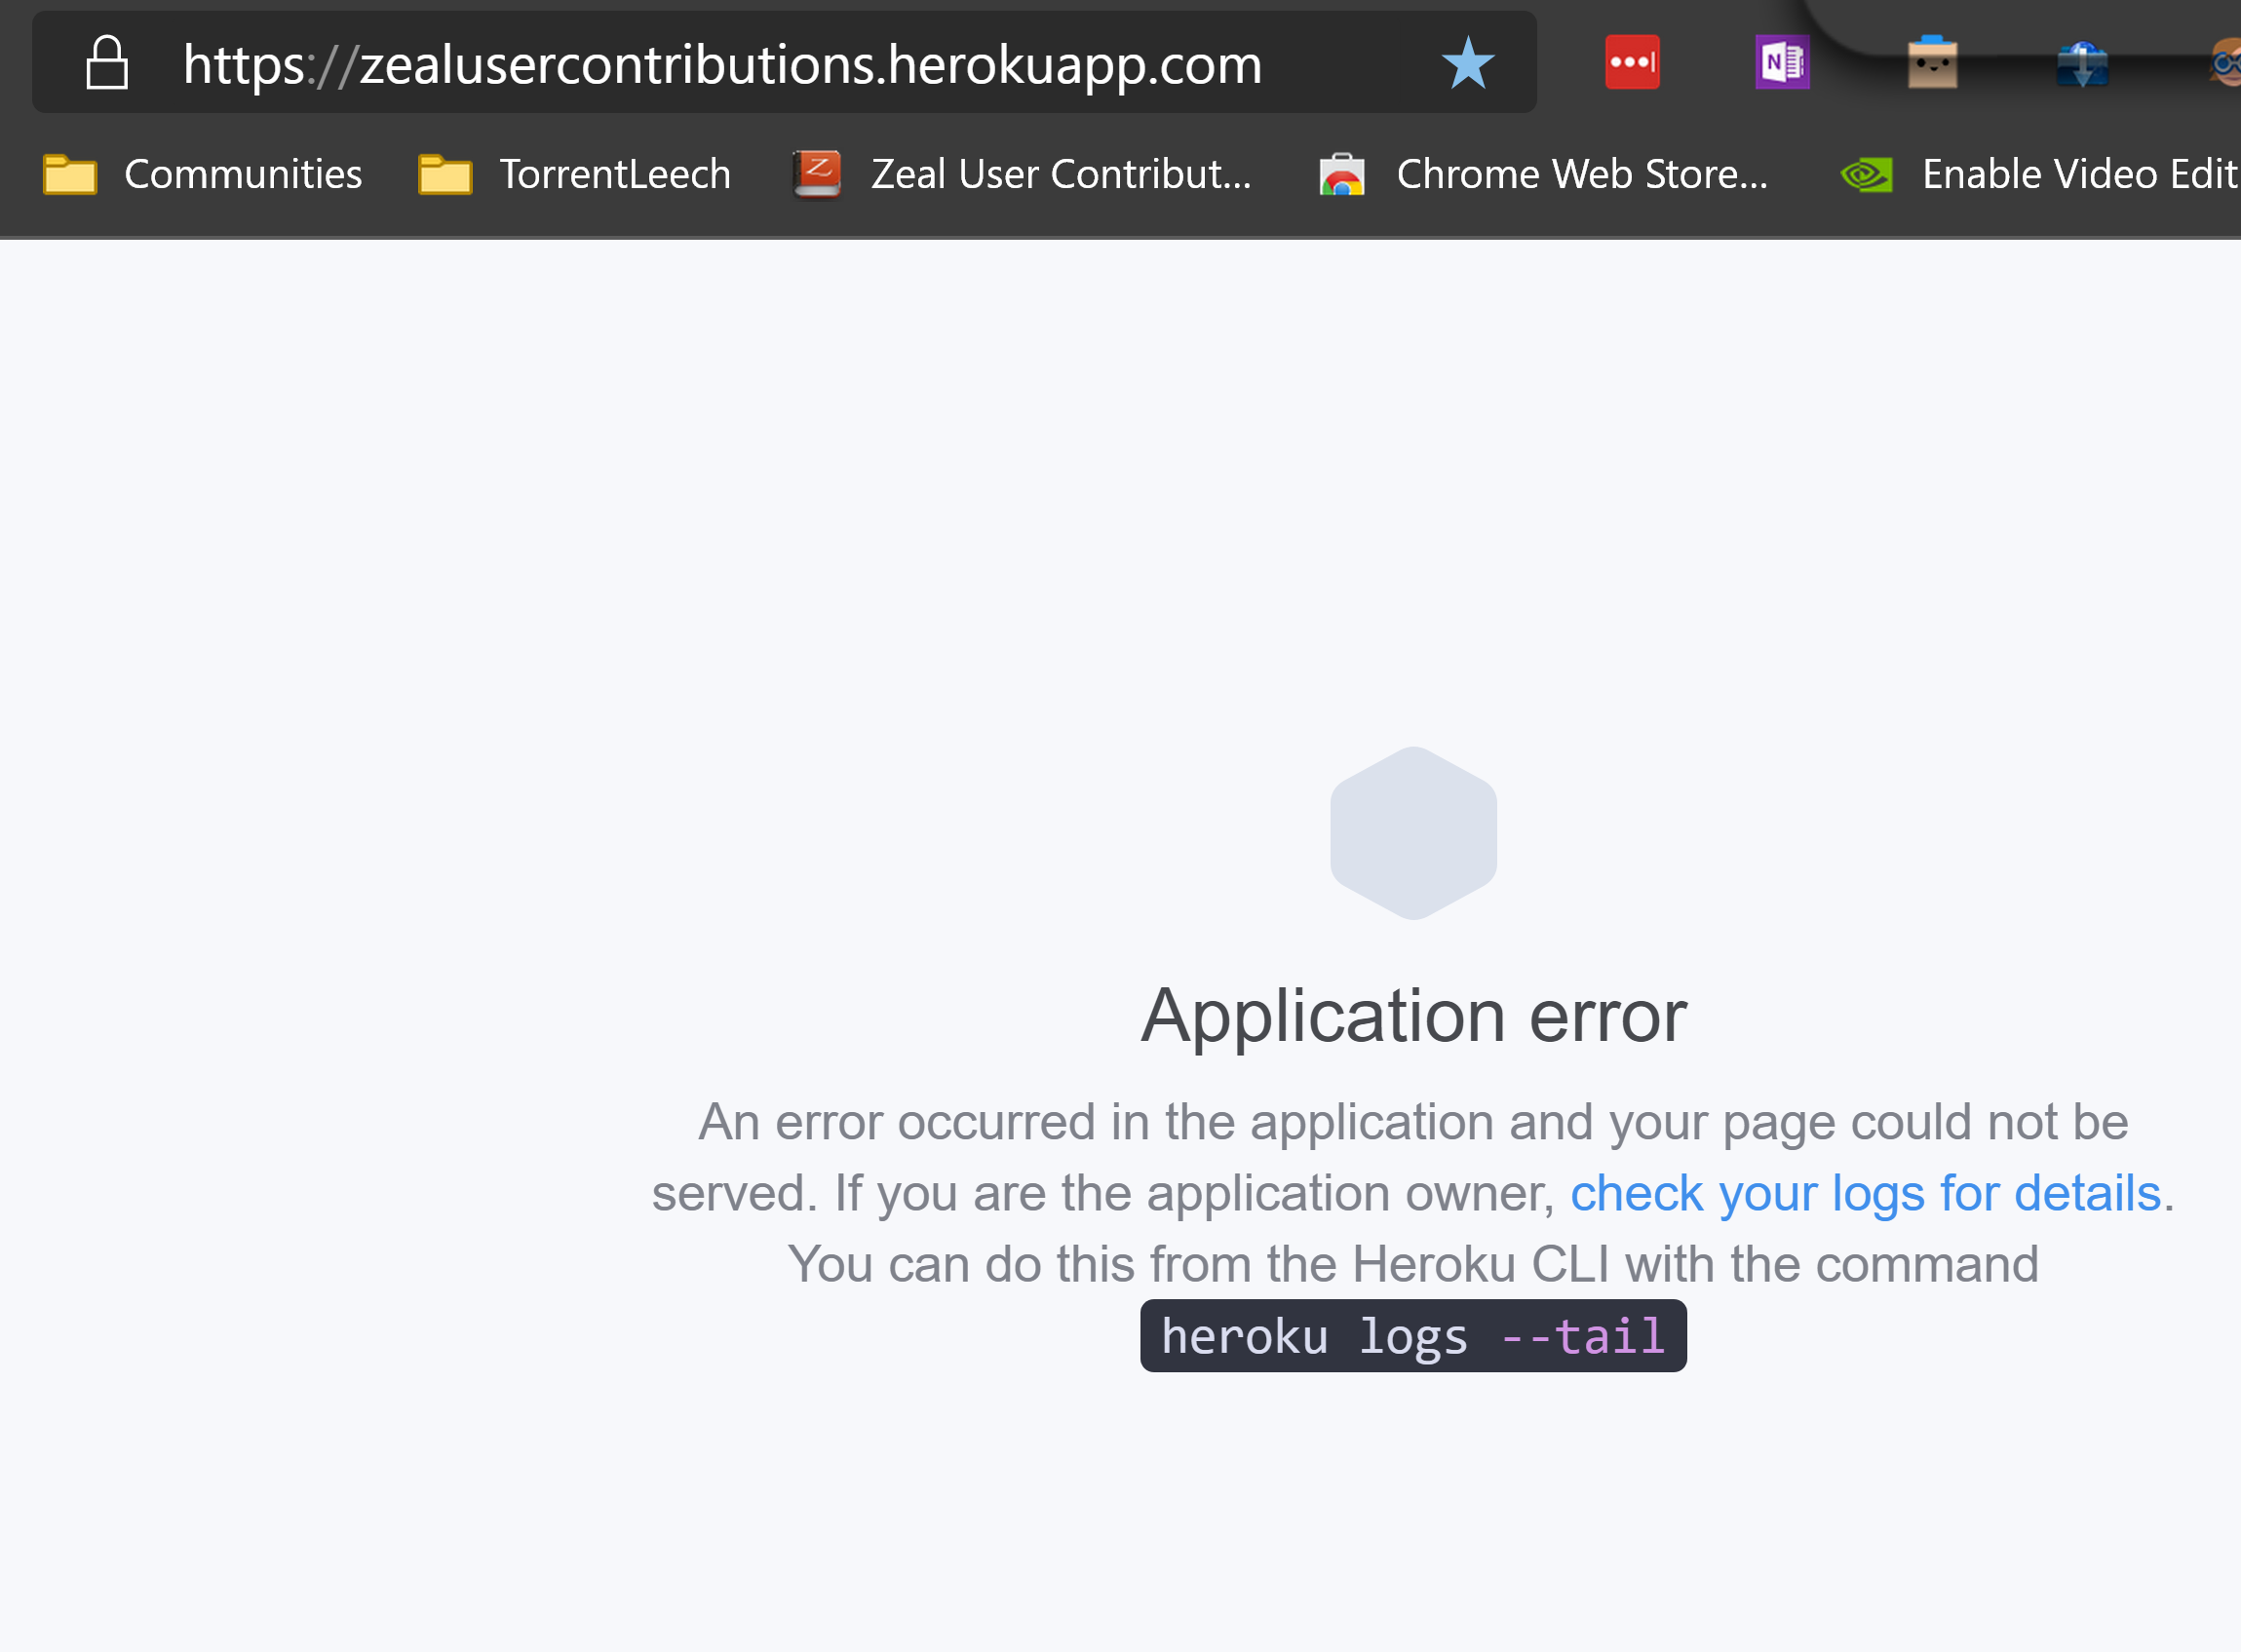Open the TorrentLeech bookmarks folder
Image resolution: width=2241 pixels, height=1652 pixels.
(x=613, y=173)
